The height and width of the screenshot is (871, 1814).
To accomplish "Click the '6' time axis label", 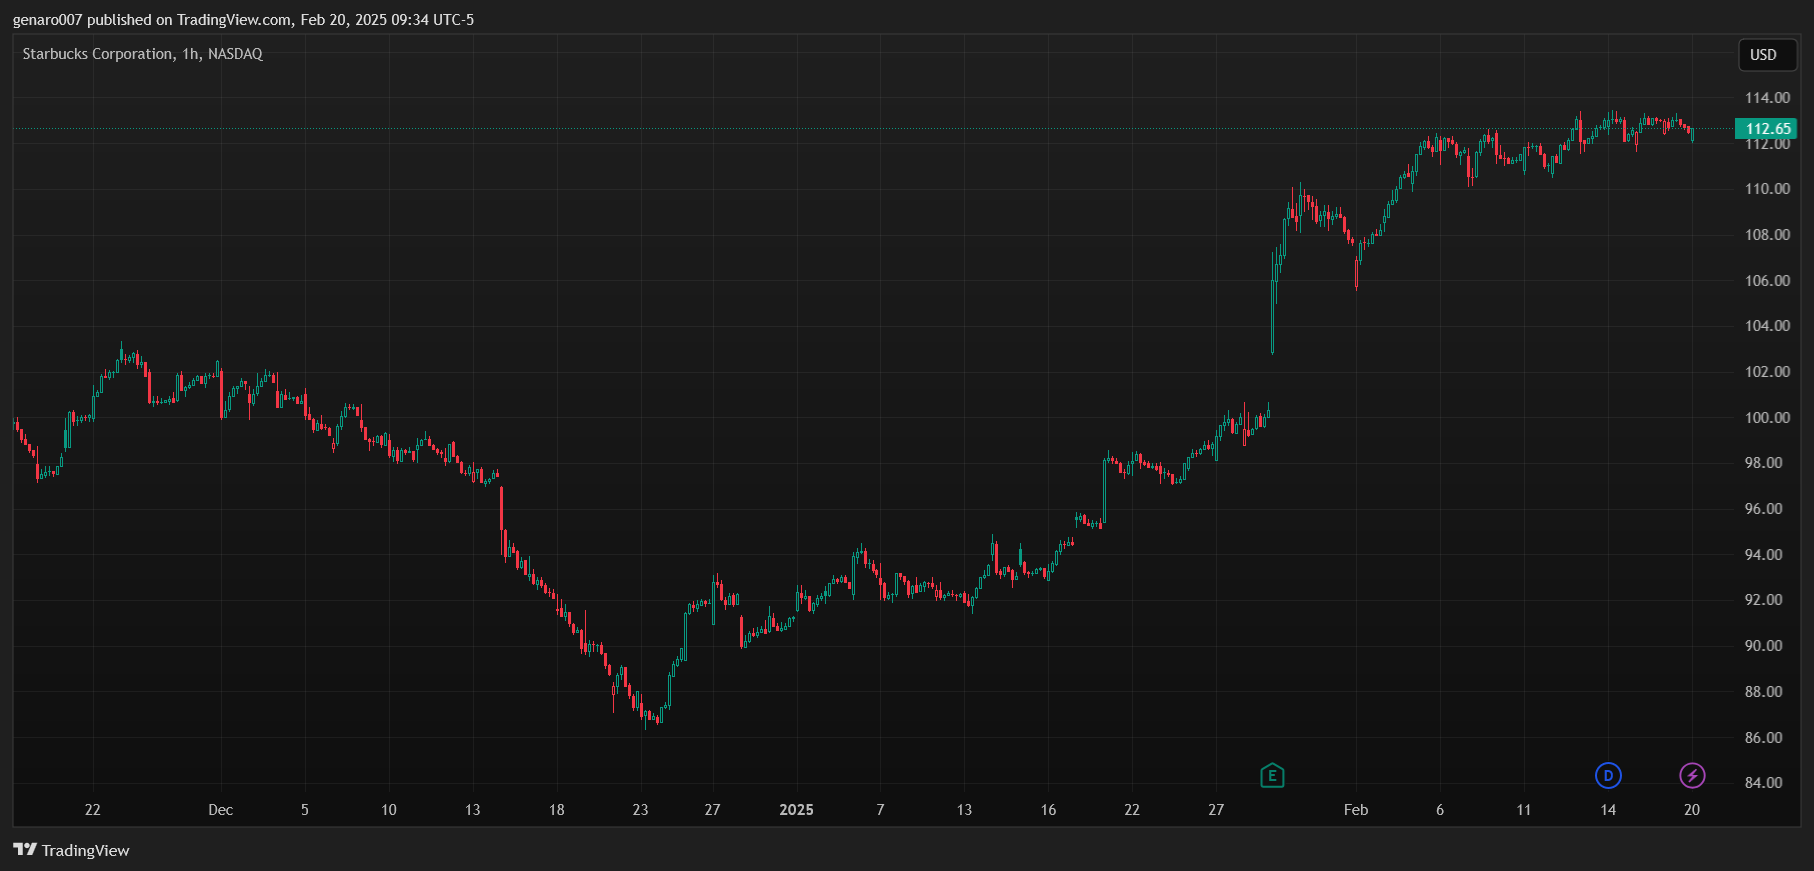I will click(x=1440, y=809).
